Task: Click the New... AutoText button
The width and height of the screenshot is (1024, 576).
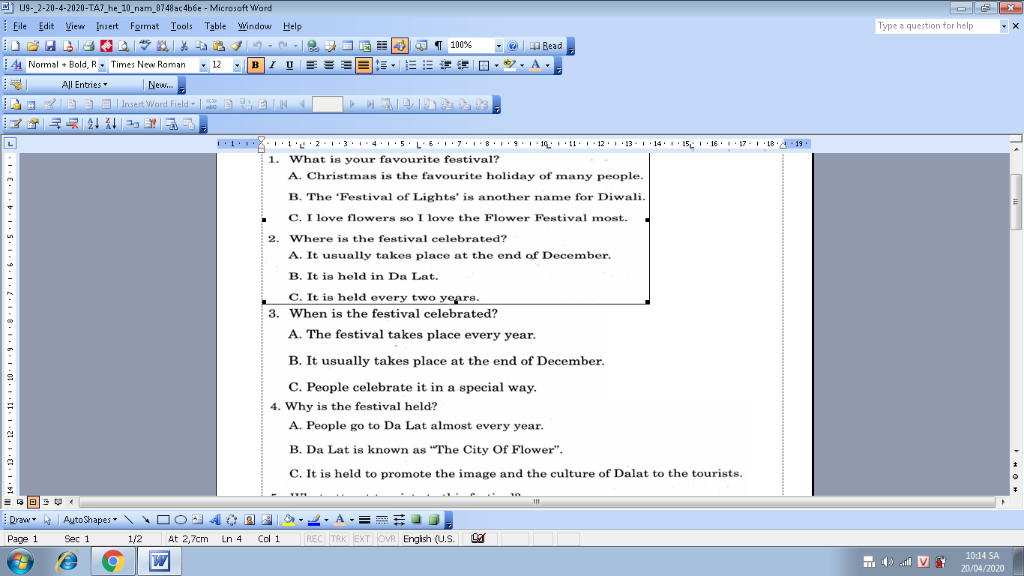Action: pos(160,85)
